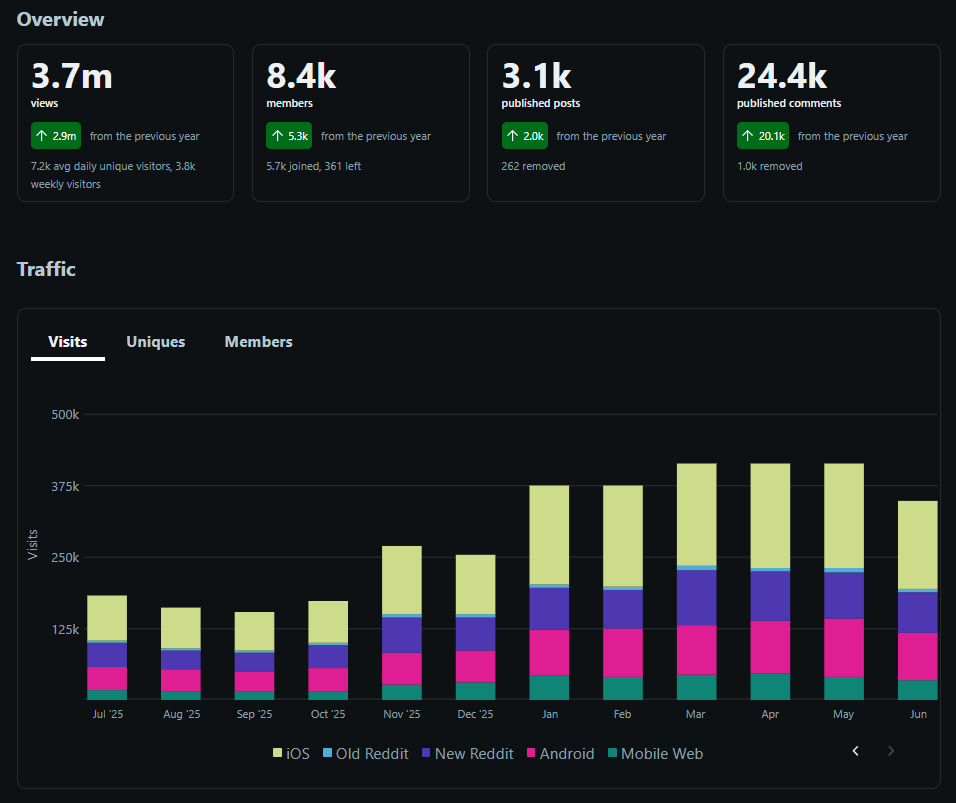Click the iOS yellow-green legend swatch
The height and width of the screenshot is (803, 956).
point(277,753)
